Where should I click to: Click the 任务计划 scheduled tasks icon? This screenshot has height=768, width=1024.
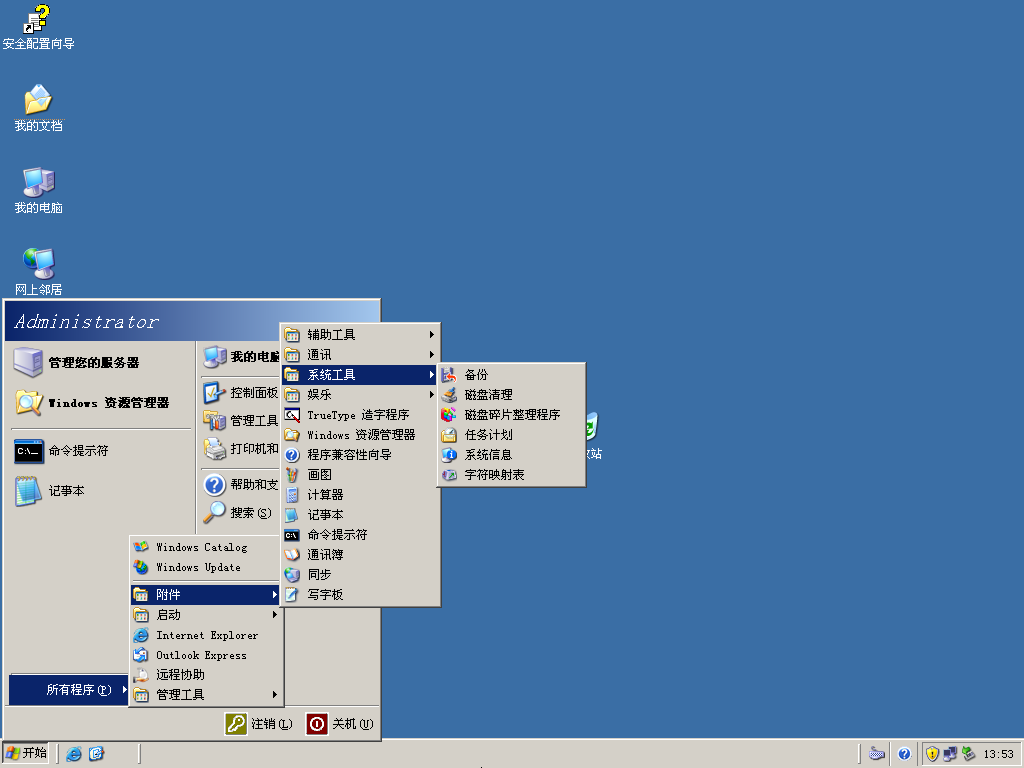tap(449, 435)
